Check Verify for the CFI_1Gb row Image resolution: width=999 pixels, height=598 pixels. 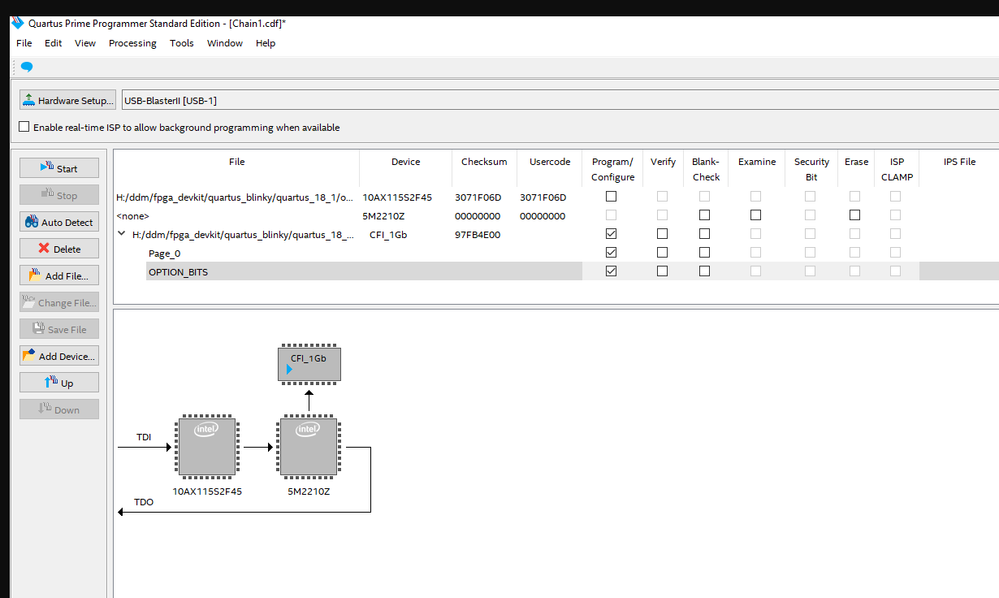point(662,234)
